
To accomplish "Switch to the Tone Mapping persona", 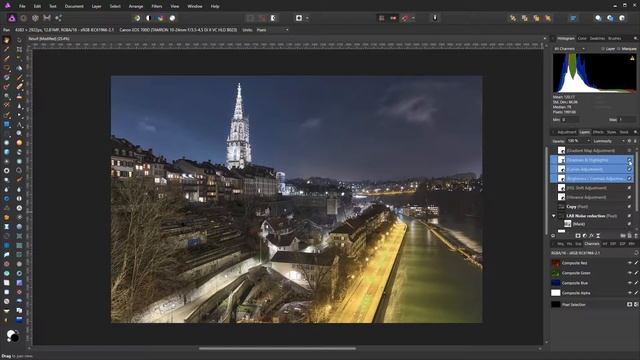I will [47, 18].
